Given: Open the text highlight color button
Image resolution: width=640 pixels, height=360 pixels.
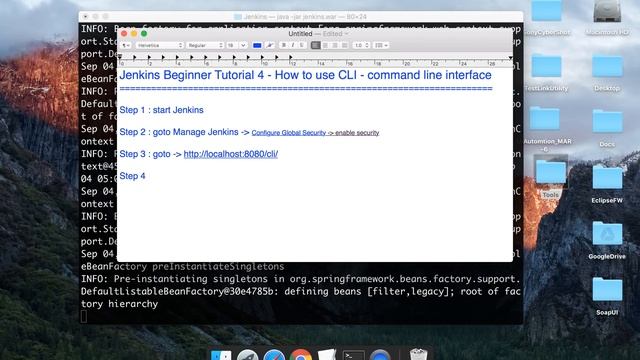Looking at the screenshot, I should point(269,45).
